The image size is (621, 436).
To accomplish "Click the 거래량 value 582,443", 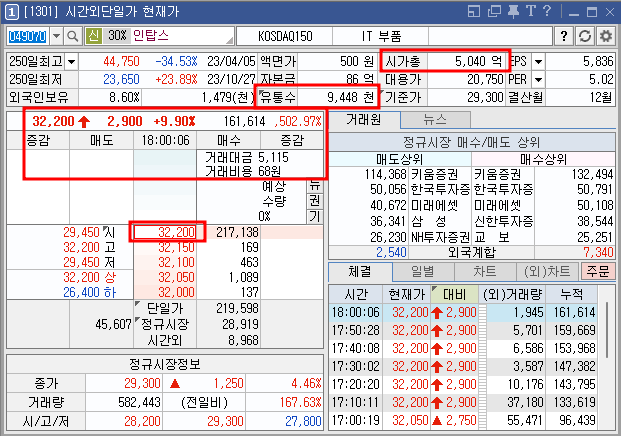I will [139, 403].
